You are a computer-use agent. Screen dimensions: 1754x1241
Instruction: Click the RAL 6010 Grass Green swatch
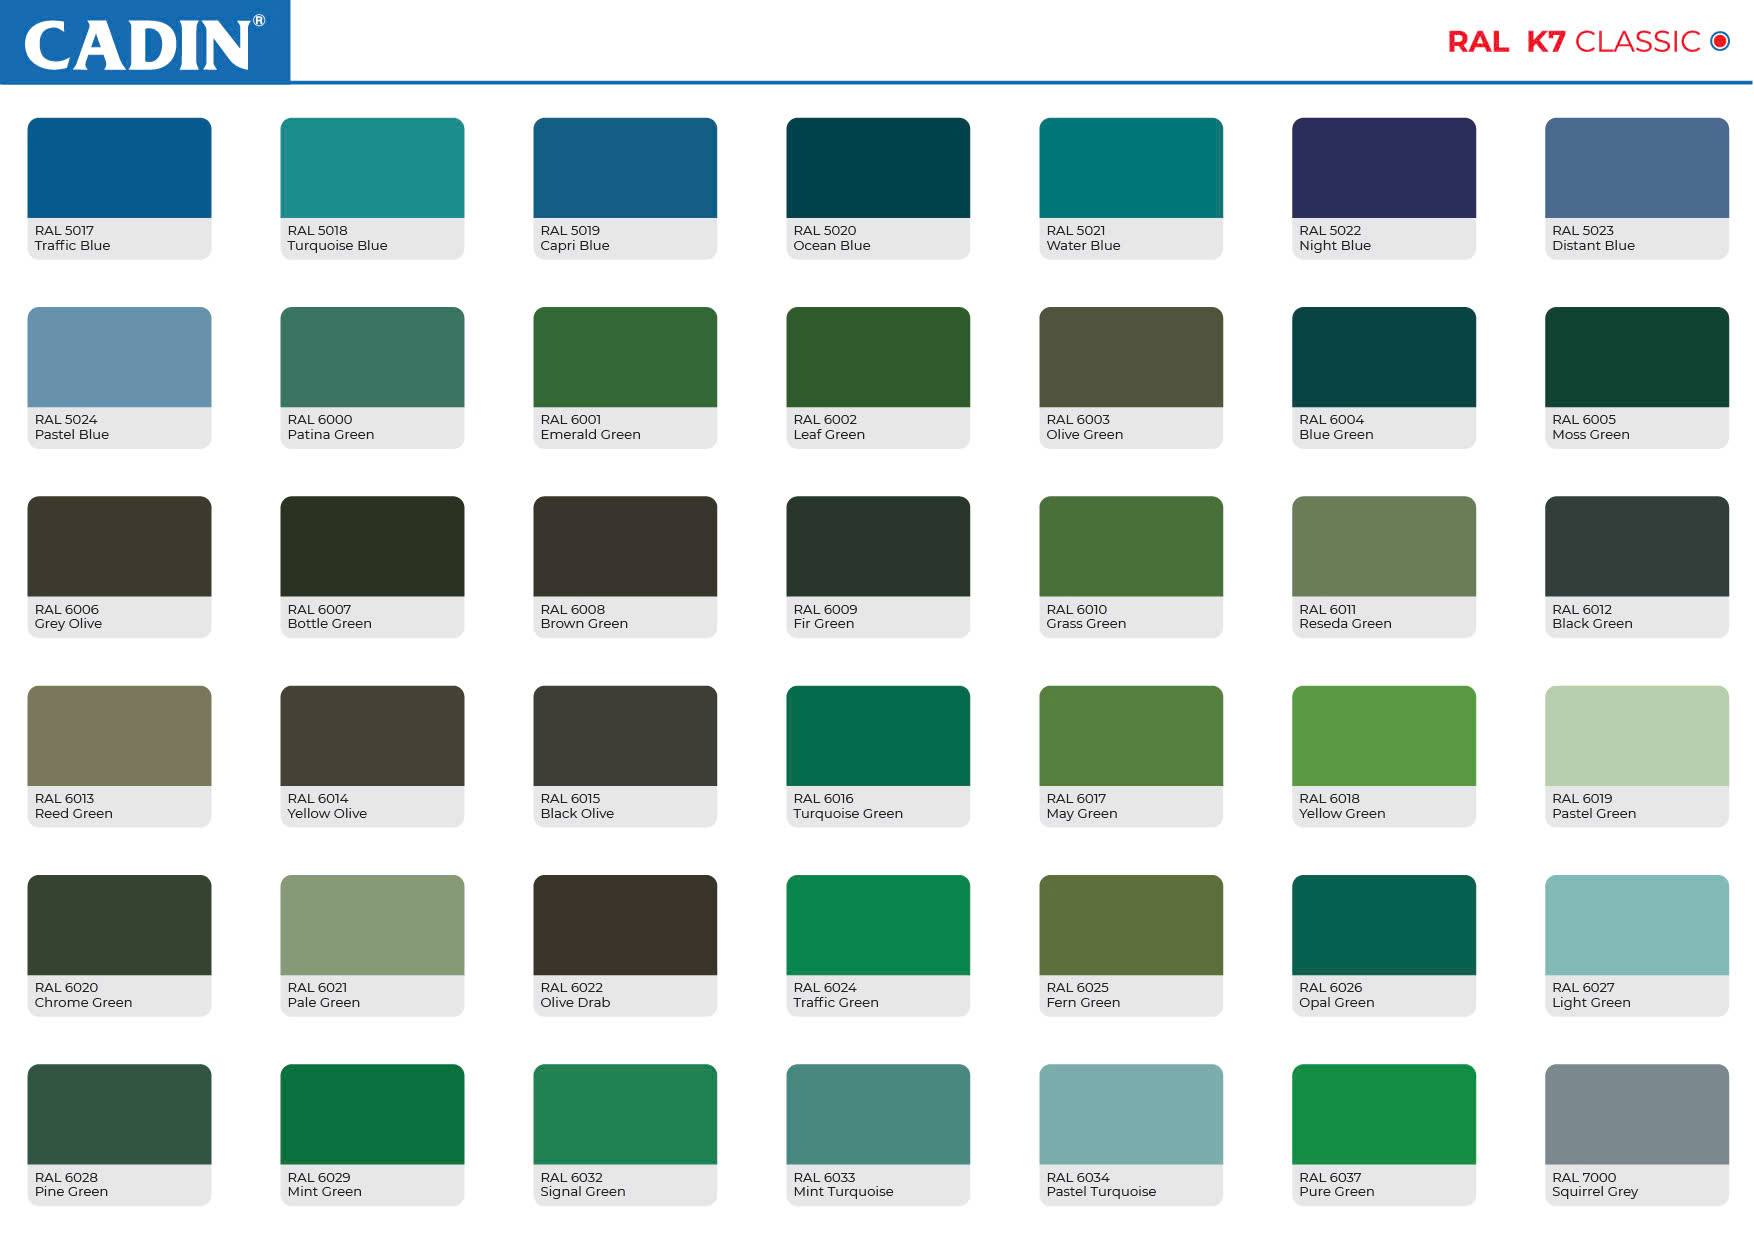tap(1131, 546)
